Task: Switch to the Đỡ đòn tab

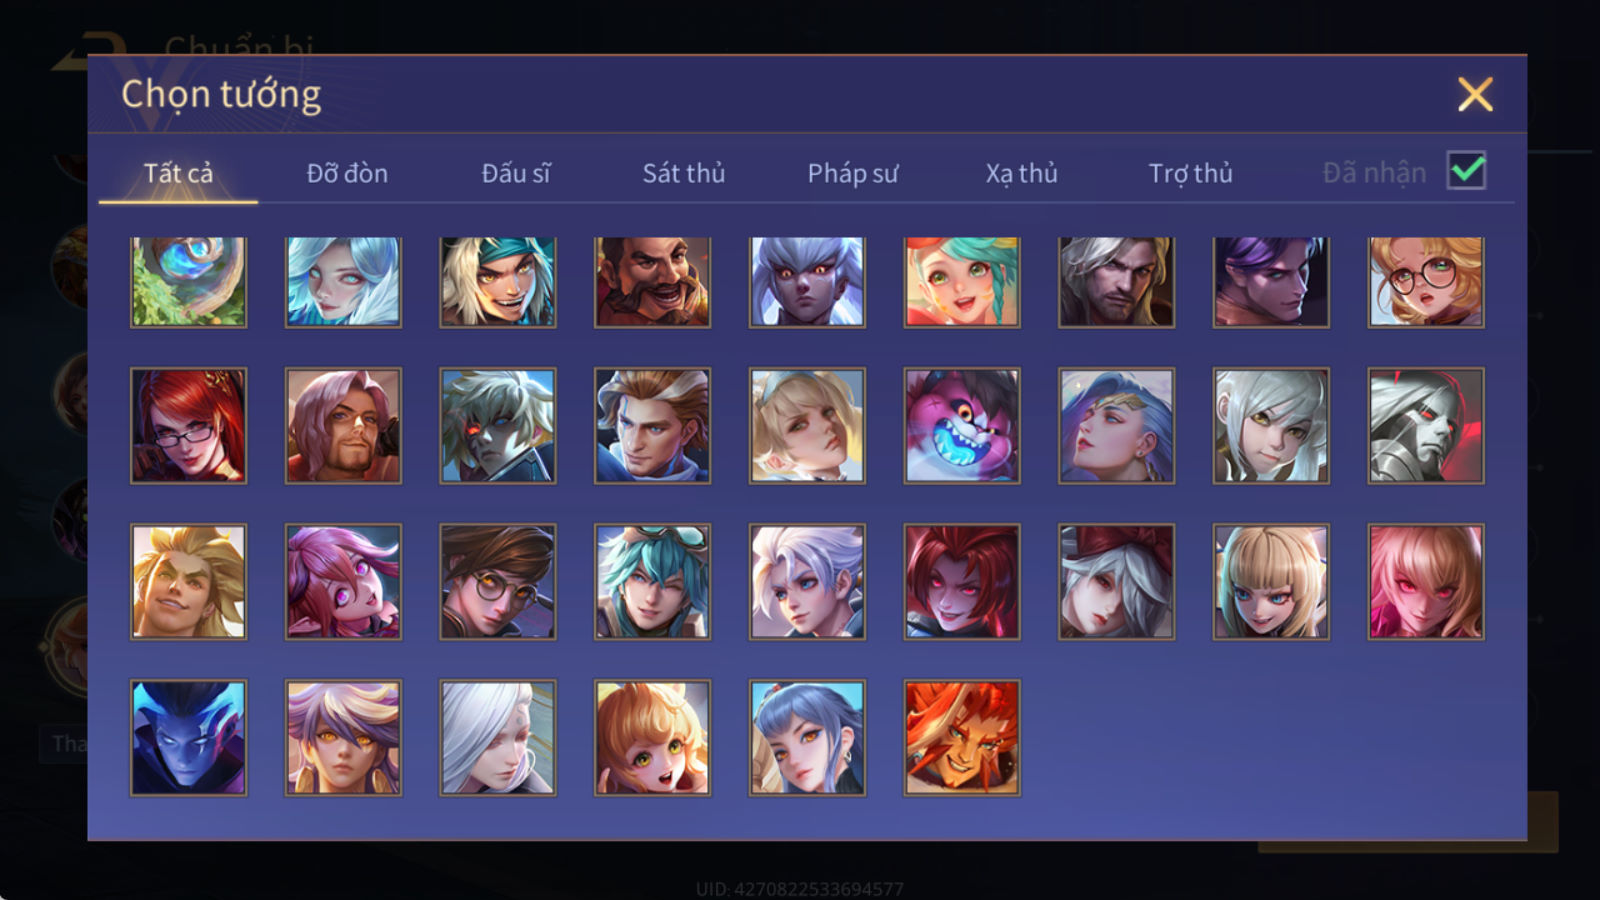Action: 347,173
